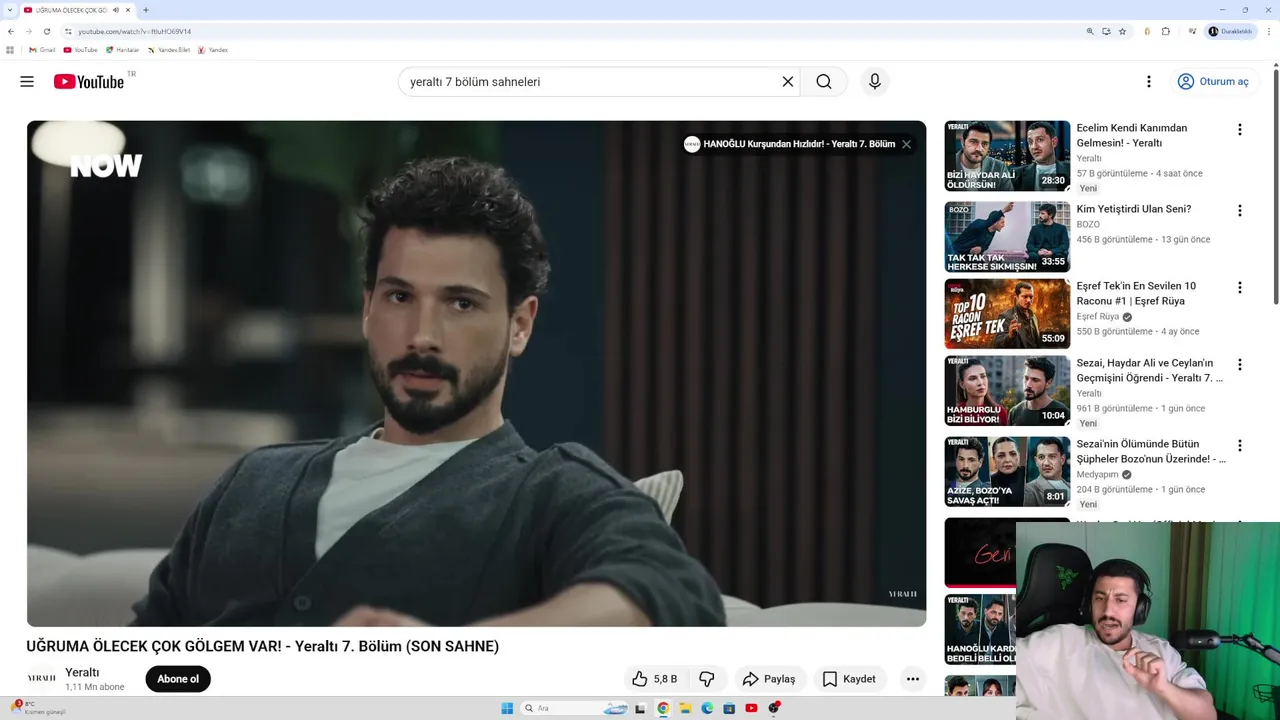
Task: Open options for Ecelim Kendi Kanımdan video
Action: coord(1240,130)
